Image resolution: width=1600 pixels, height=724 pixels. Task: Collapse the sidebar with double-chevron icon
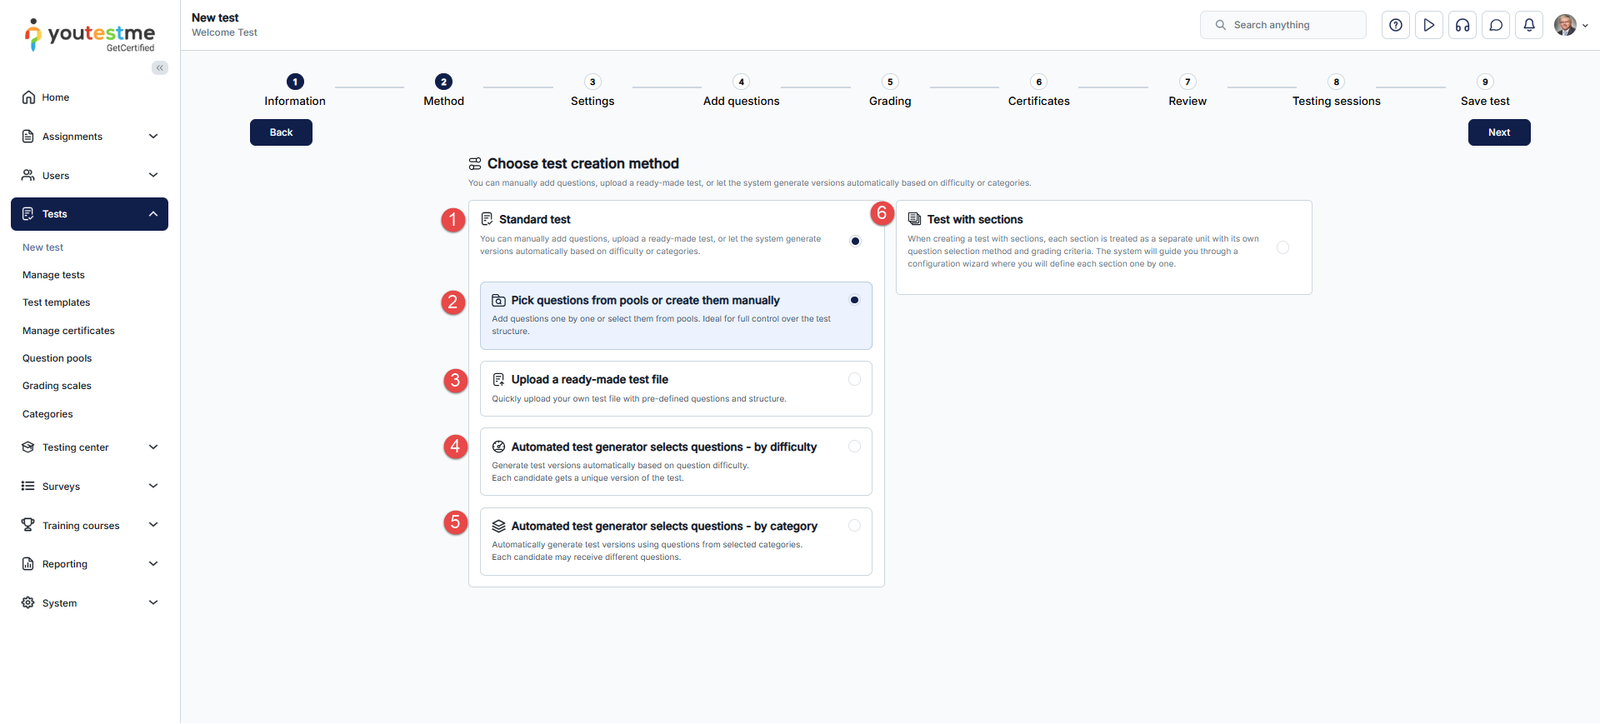click(x=160, y=68)
